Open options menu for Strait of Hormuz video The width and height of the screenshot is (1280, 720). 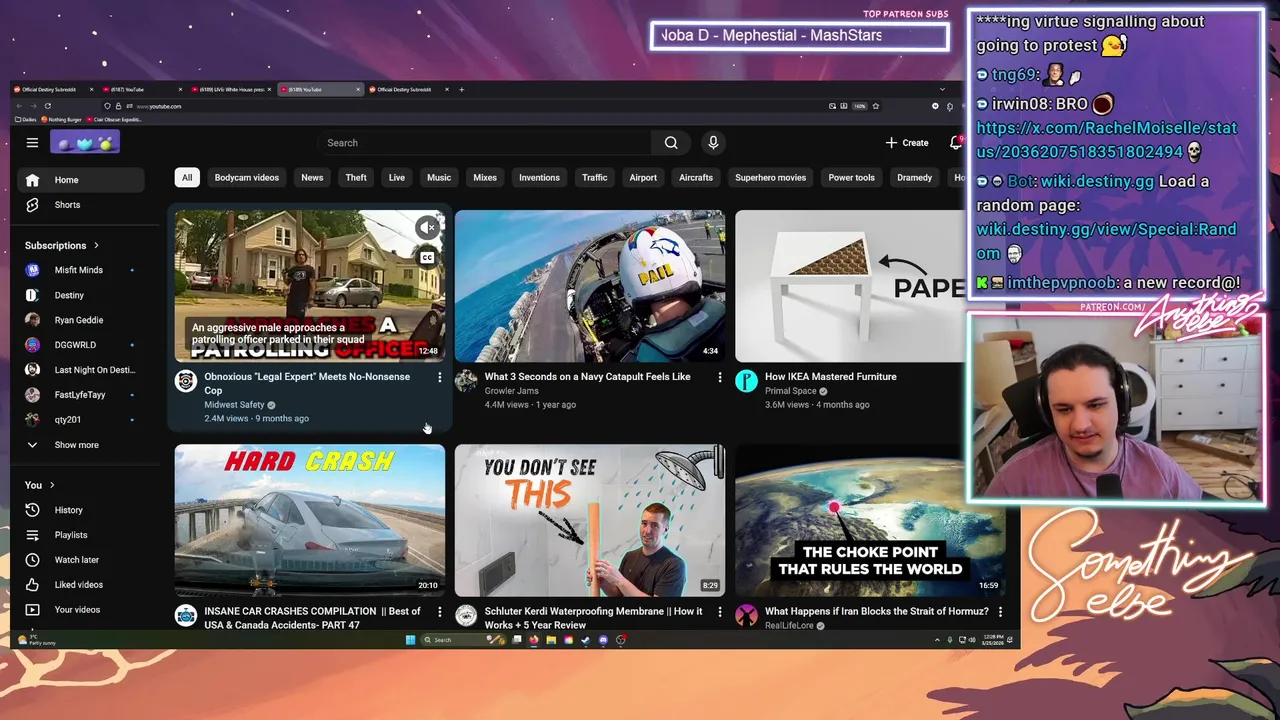tap(1000, 611)
